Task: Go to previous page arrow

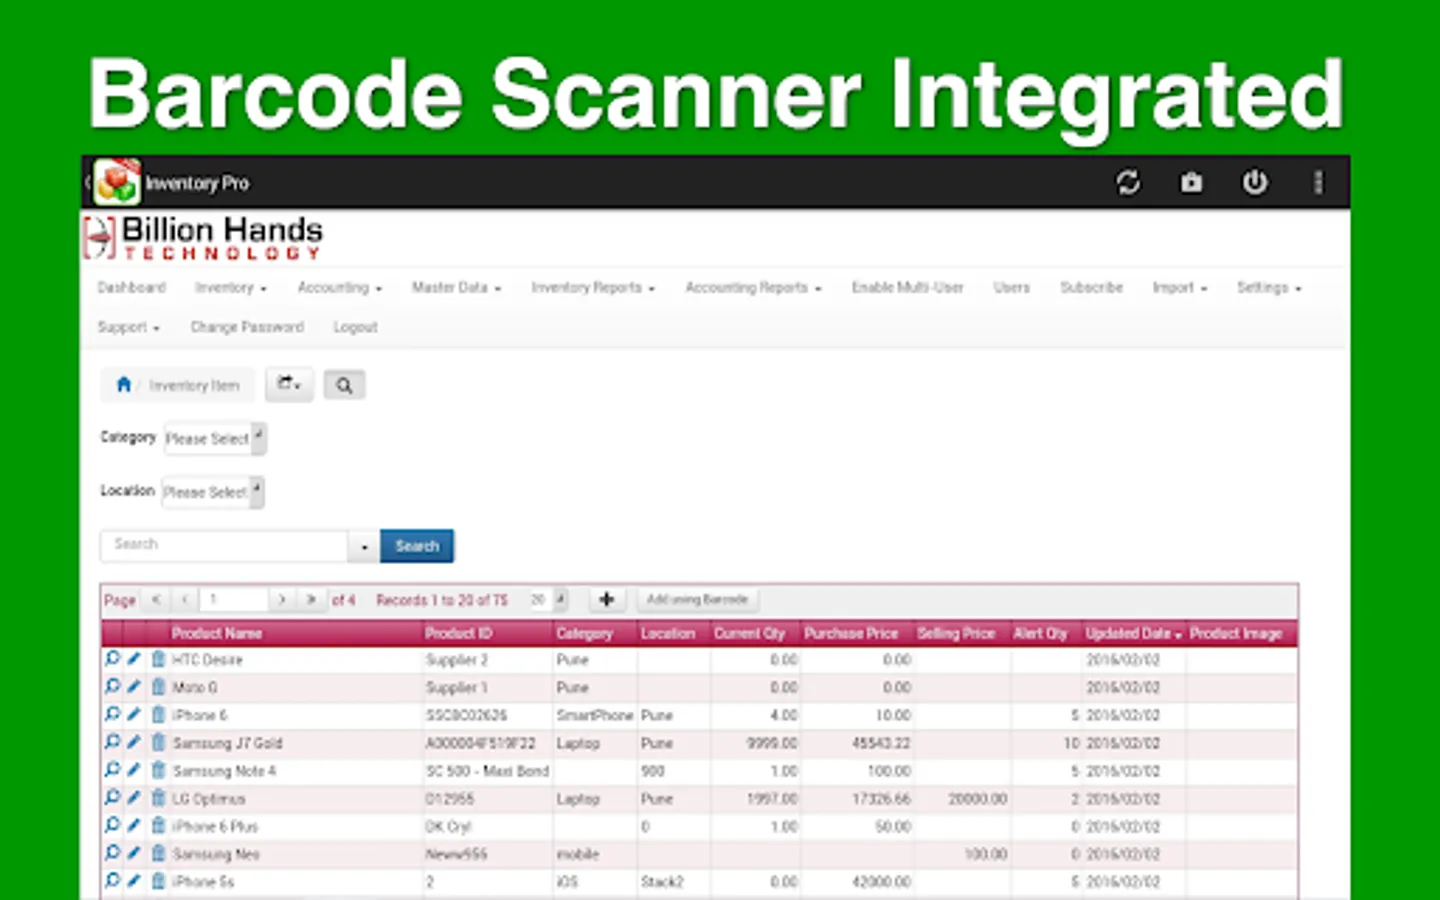Action: tap(185, 600)
